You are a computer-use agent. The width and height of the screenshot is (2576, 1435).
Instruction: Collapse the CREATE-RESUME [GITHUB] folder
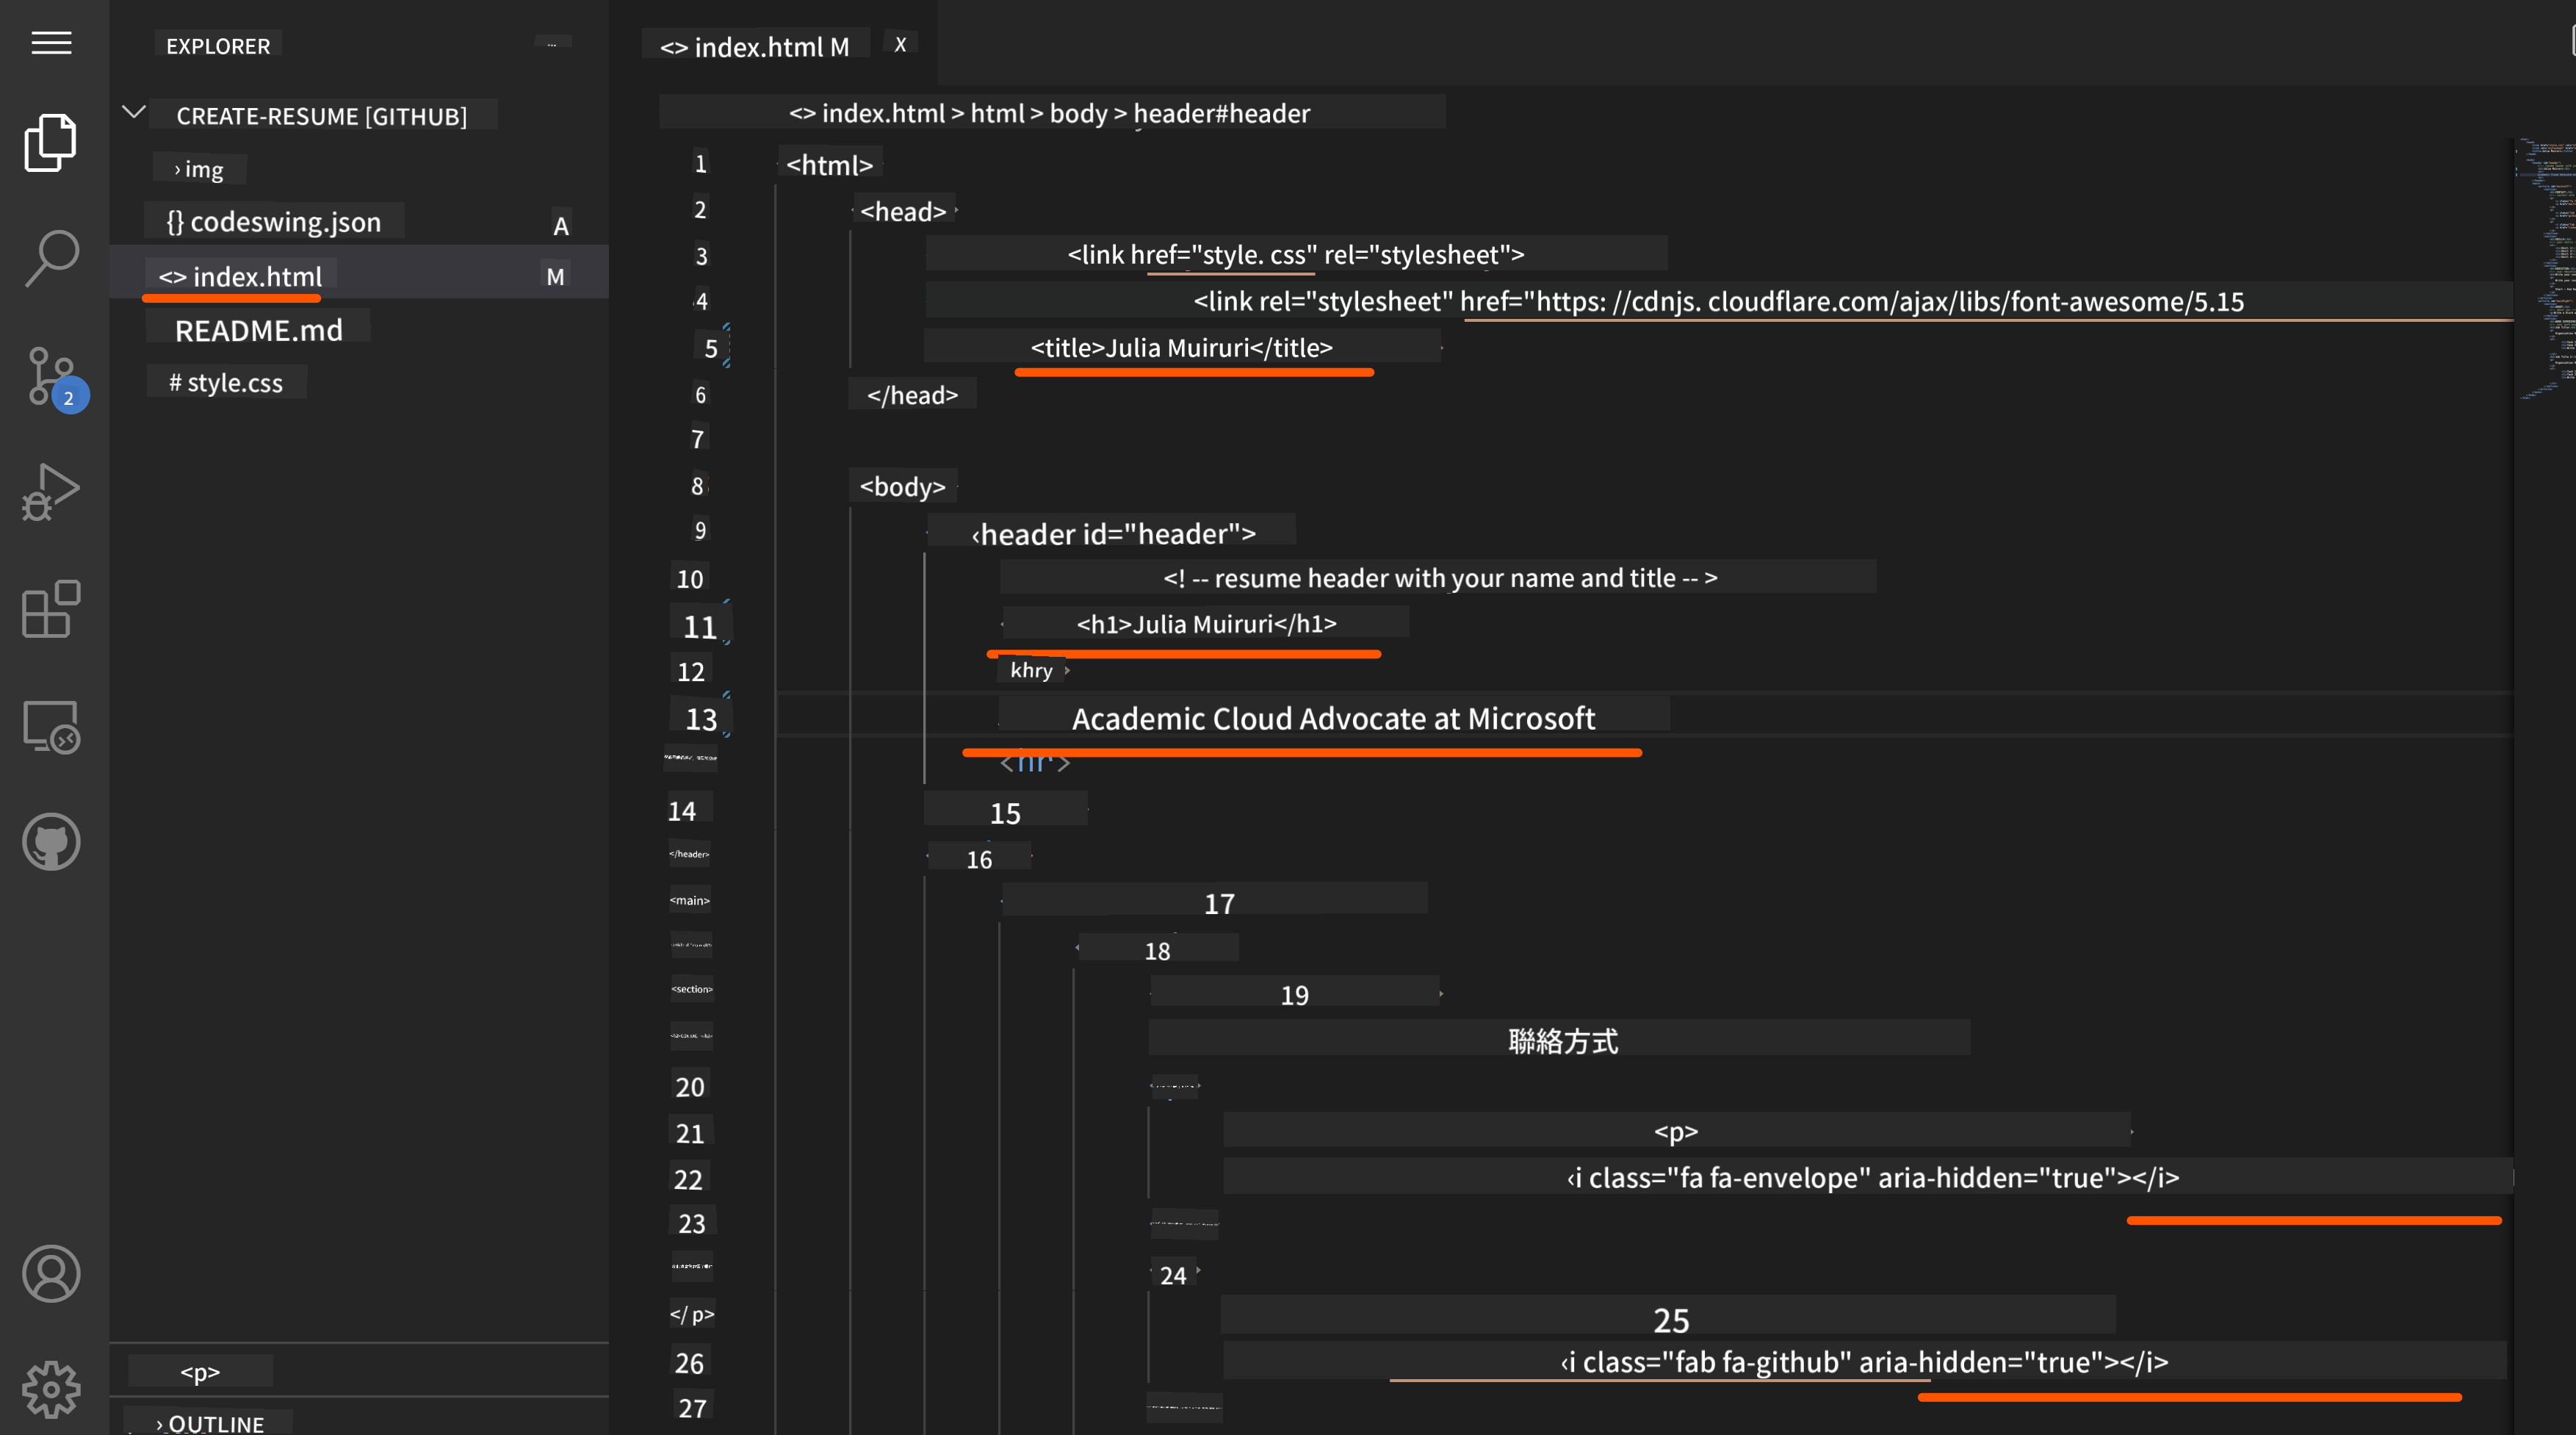(x=134, y=112)
